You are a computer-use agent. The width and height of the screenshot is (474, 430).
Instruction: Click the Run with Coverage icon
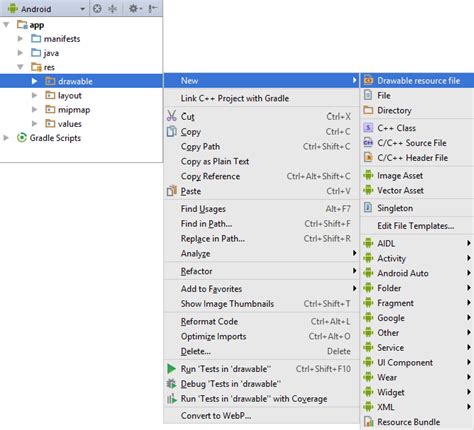pos(171,399)
